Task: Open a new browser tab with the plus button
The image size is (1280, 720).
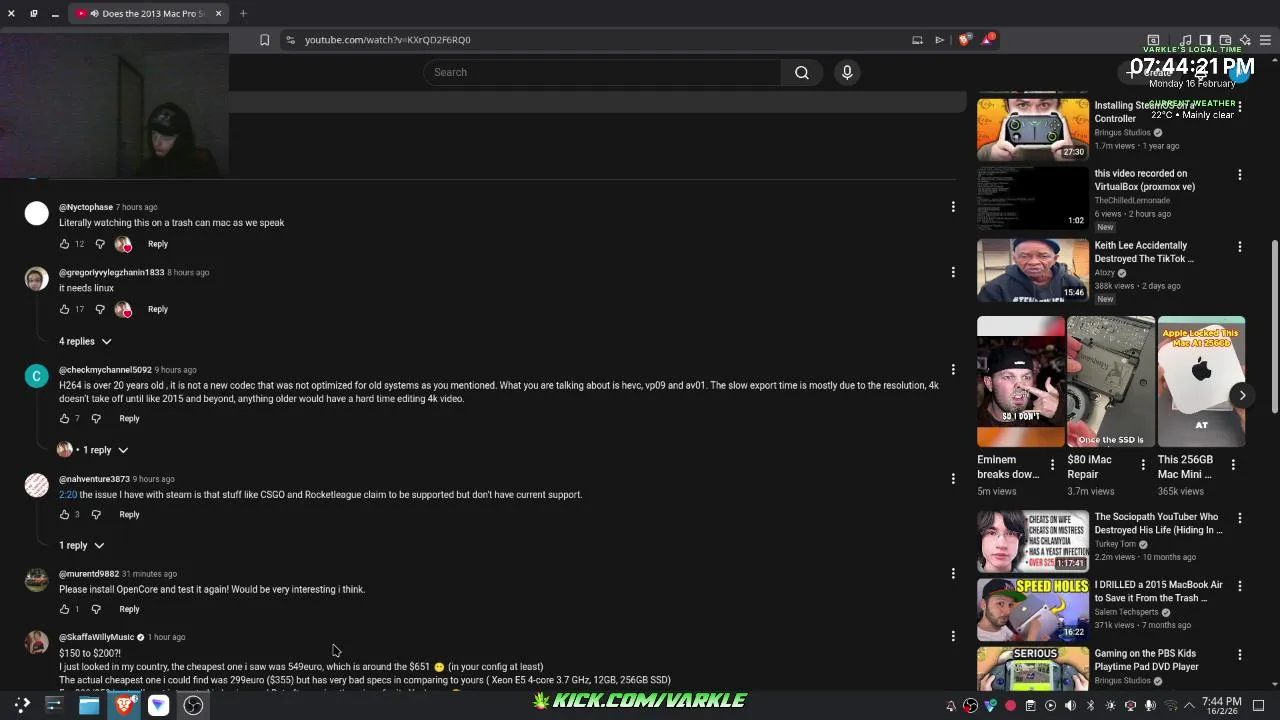Action: 243,13
